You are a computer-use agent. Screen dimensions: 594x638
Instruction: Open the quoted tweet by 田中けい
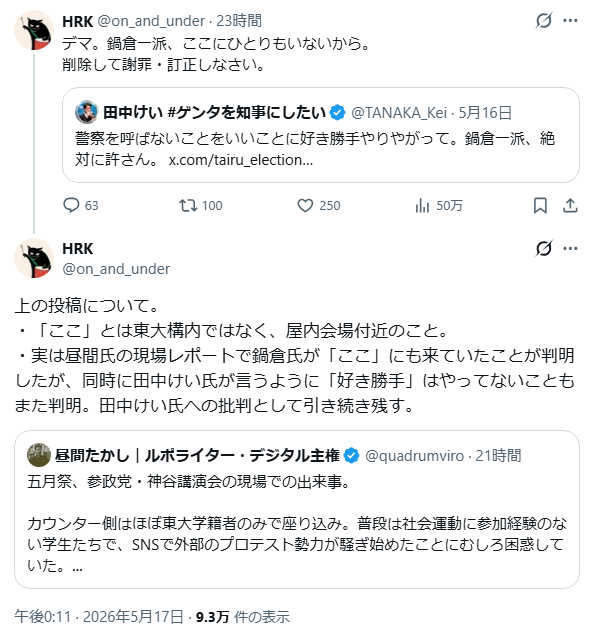click(x=321, y=135)
